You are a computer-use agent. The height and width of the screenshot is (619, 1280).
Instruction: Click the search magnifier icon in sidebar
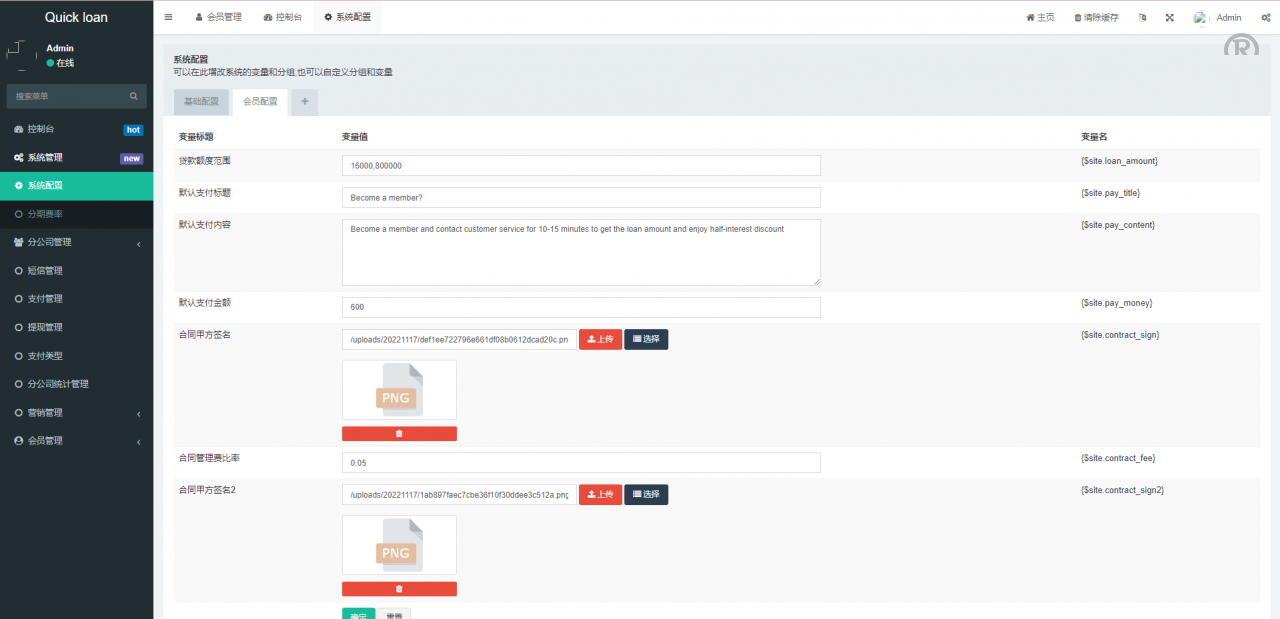coord(133,96)
